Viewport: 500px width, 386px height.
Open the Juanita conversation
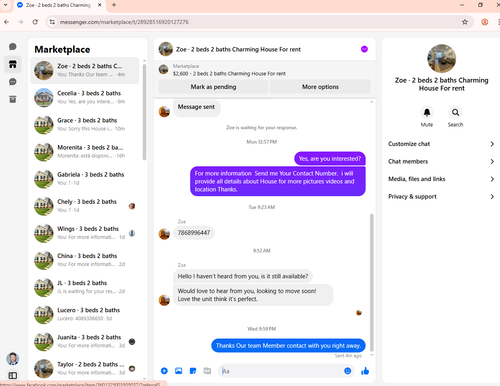[85, 341]
